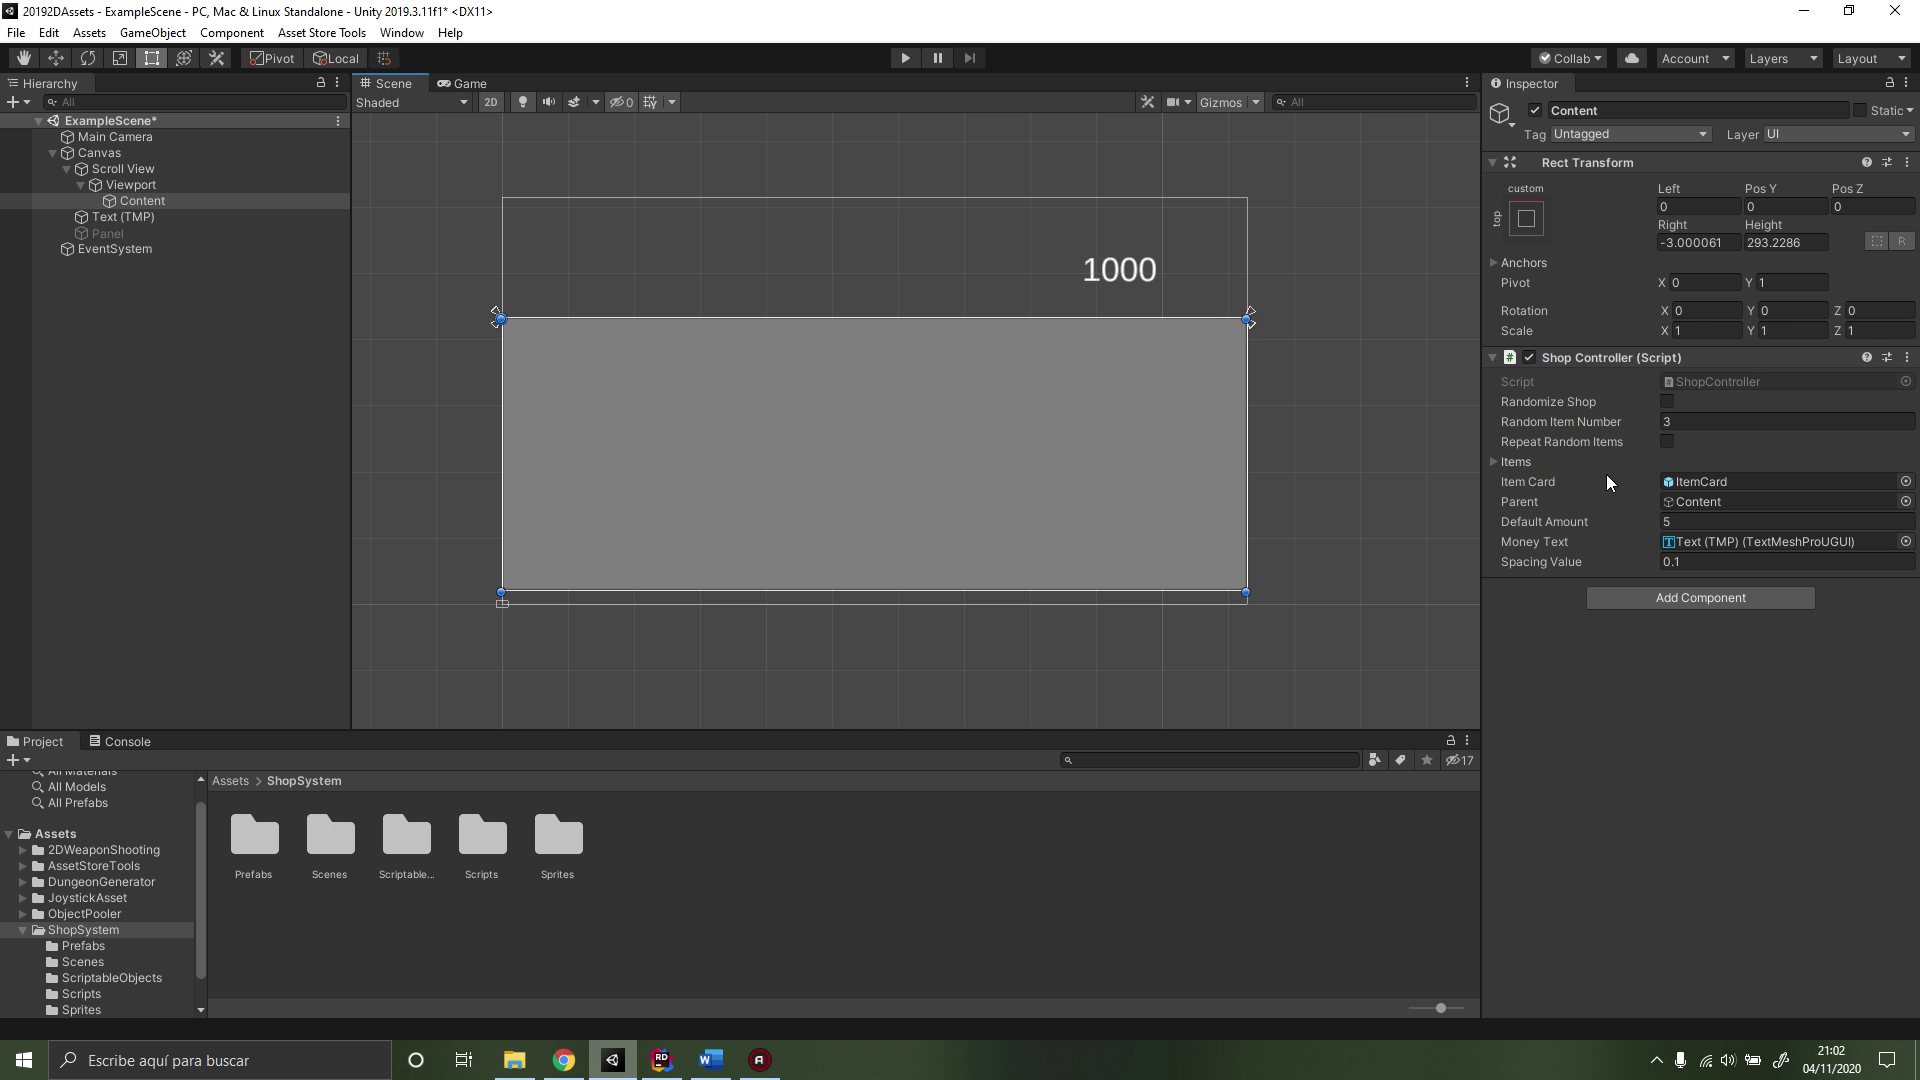The image size is (1920, 1080).
Task: Switch to Game tab
Action: pos(462,83)
